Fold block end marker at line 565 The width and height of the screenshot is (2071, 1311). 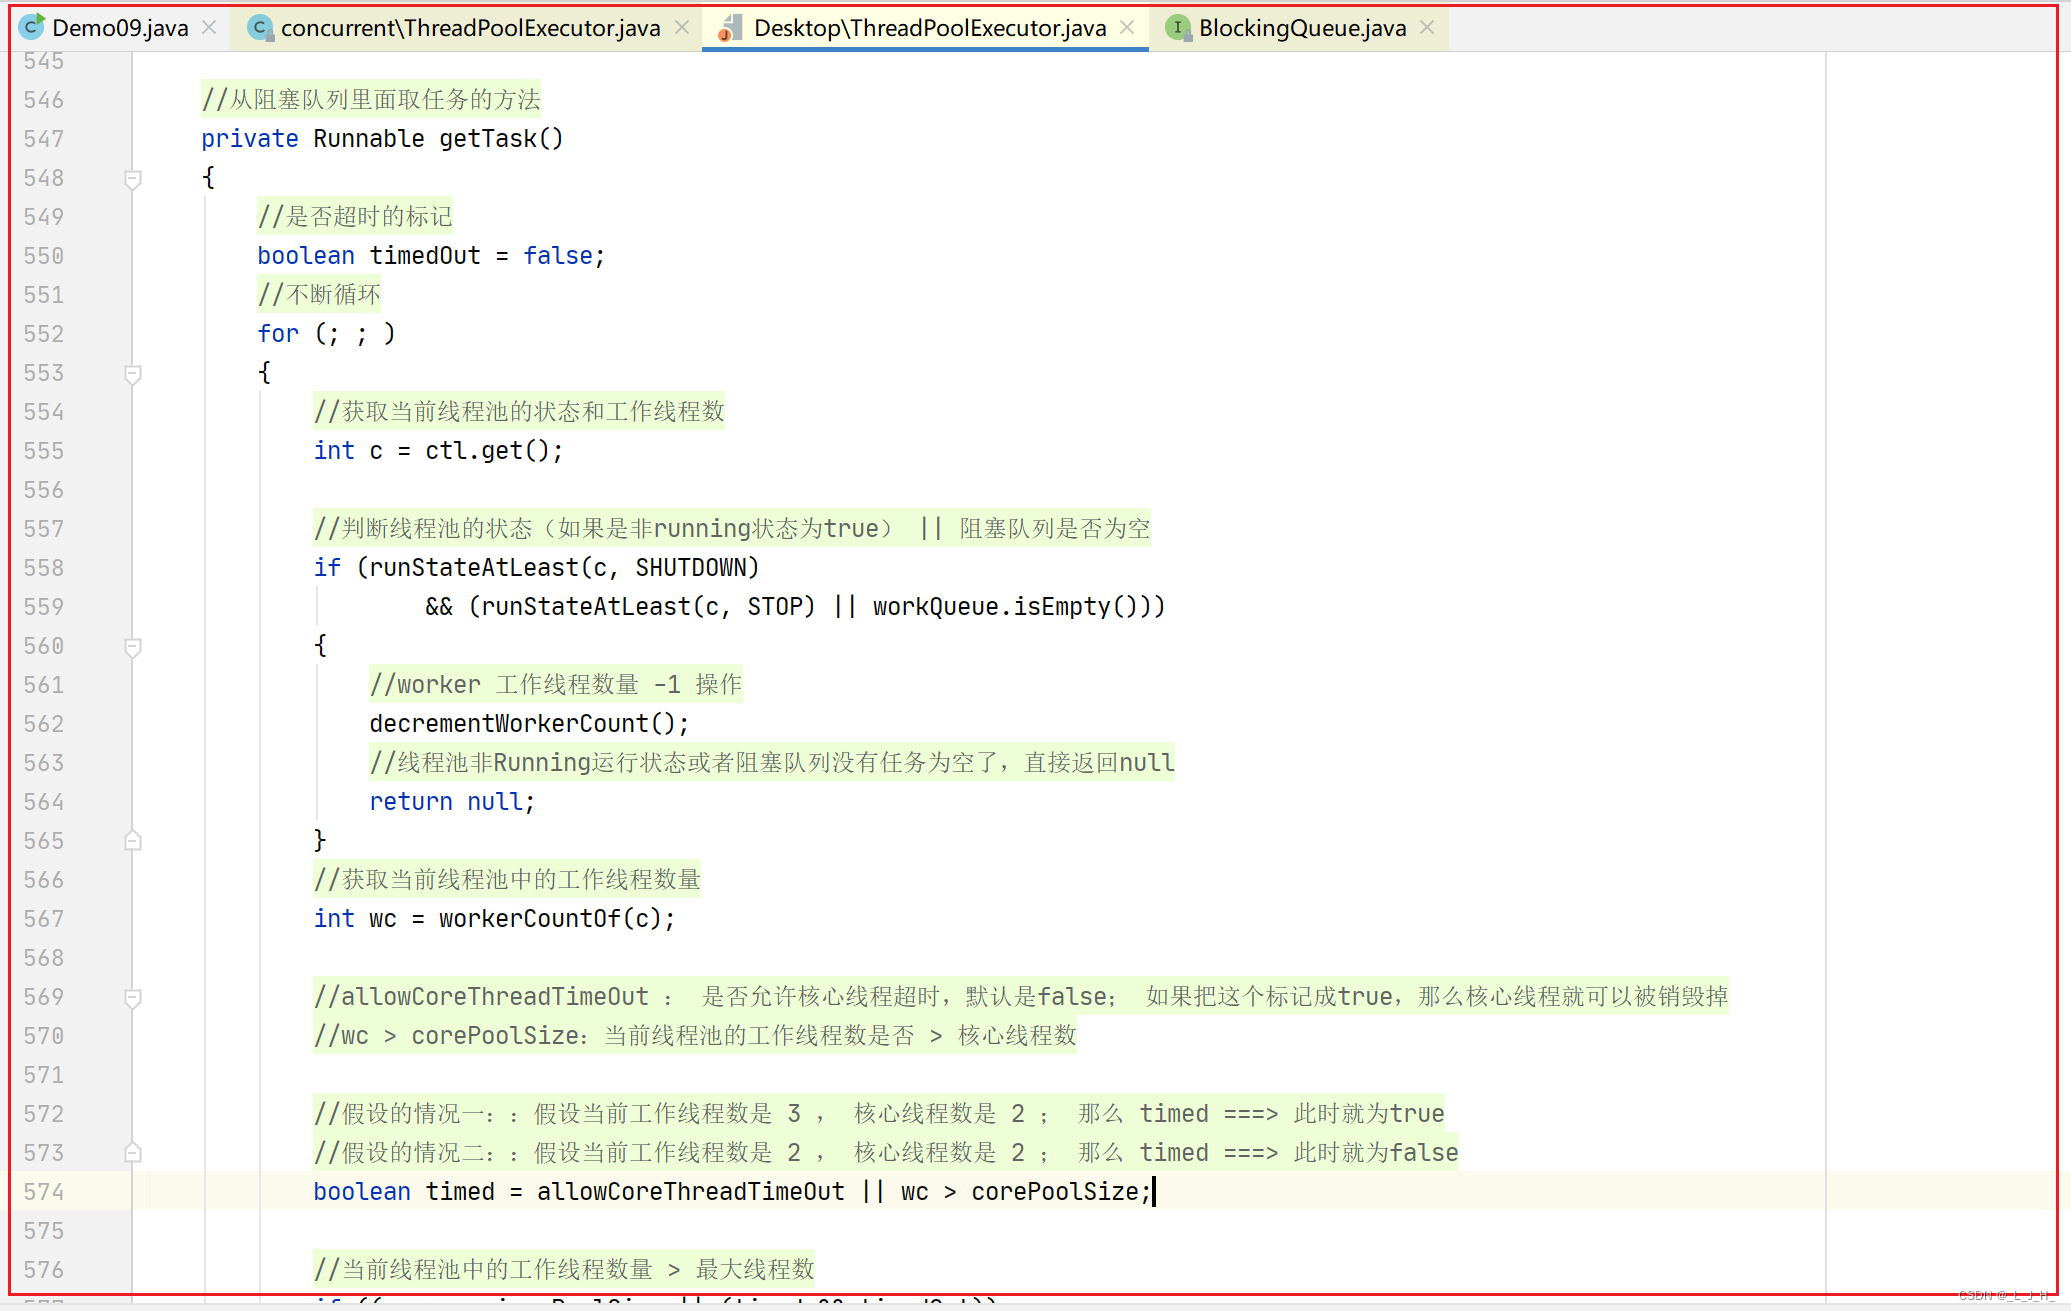pos(132,841)
